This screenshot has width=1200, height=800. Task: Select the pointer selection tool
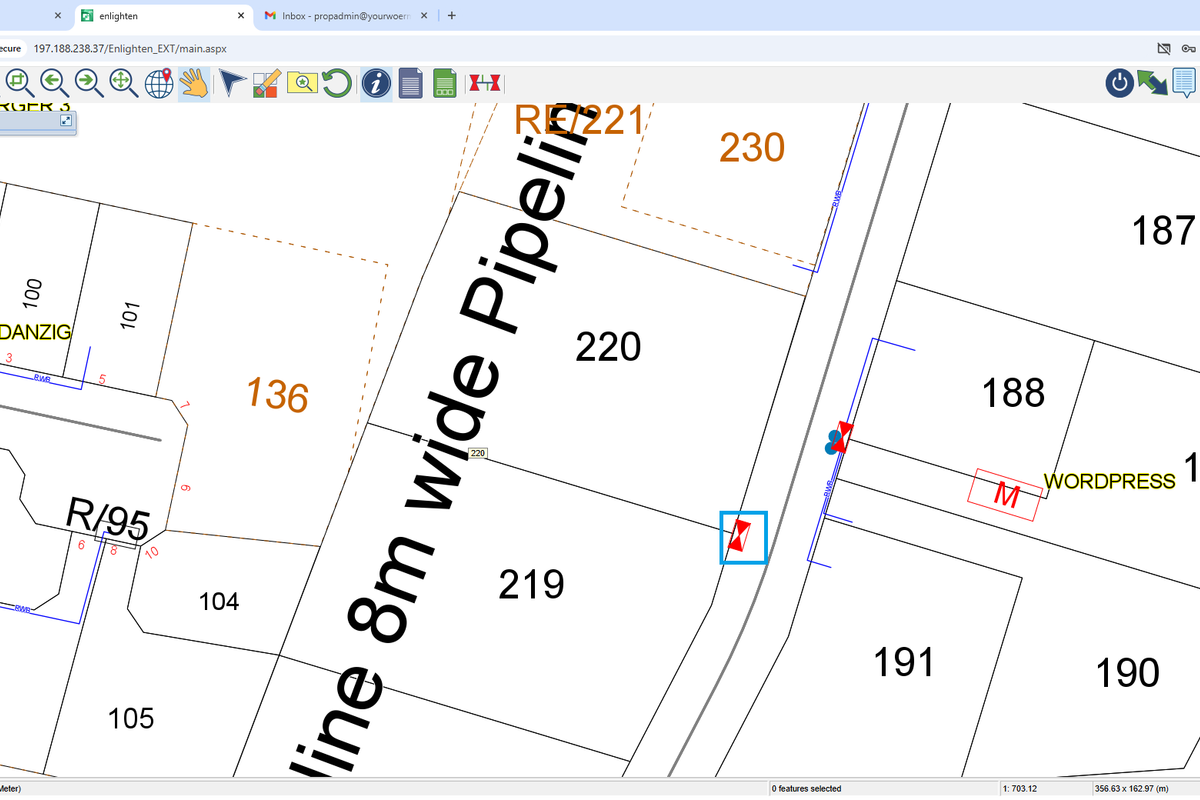click(230, 84)
